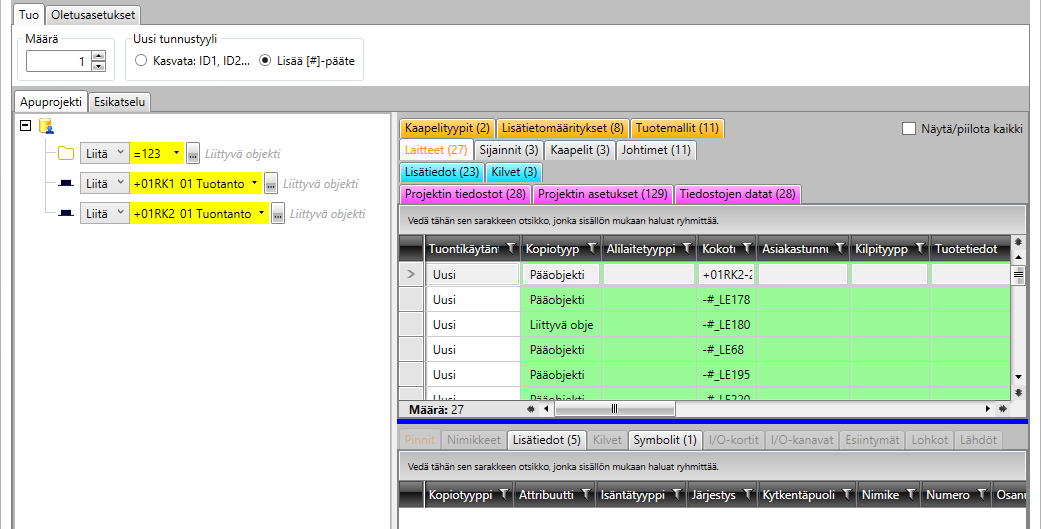Click the yellow folder icon beside =123
The height and width of the screenshot is (529, 1041).
(x=65, y=154)
